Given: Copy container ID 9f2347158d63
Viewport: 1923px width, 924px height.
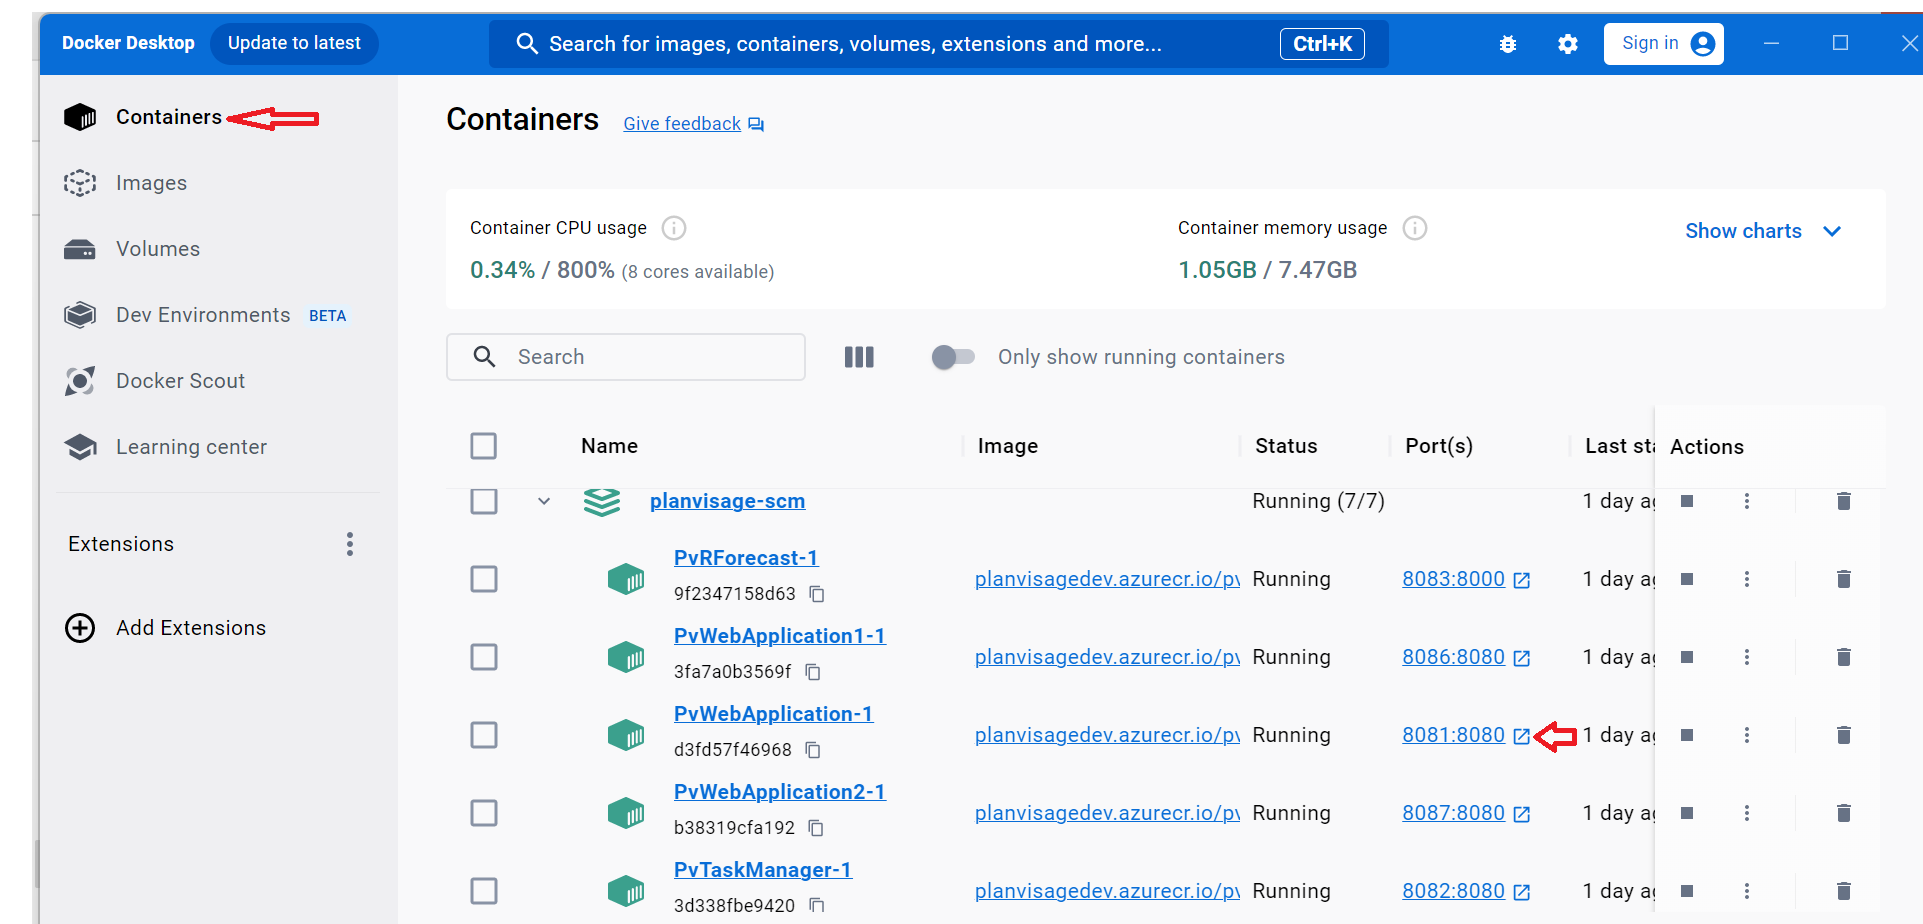Looking at the screenshot, I should [817, 594].
